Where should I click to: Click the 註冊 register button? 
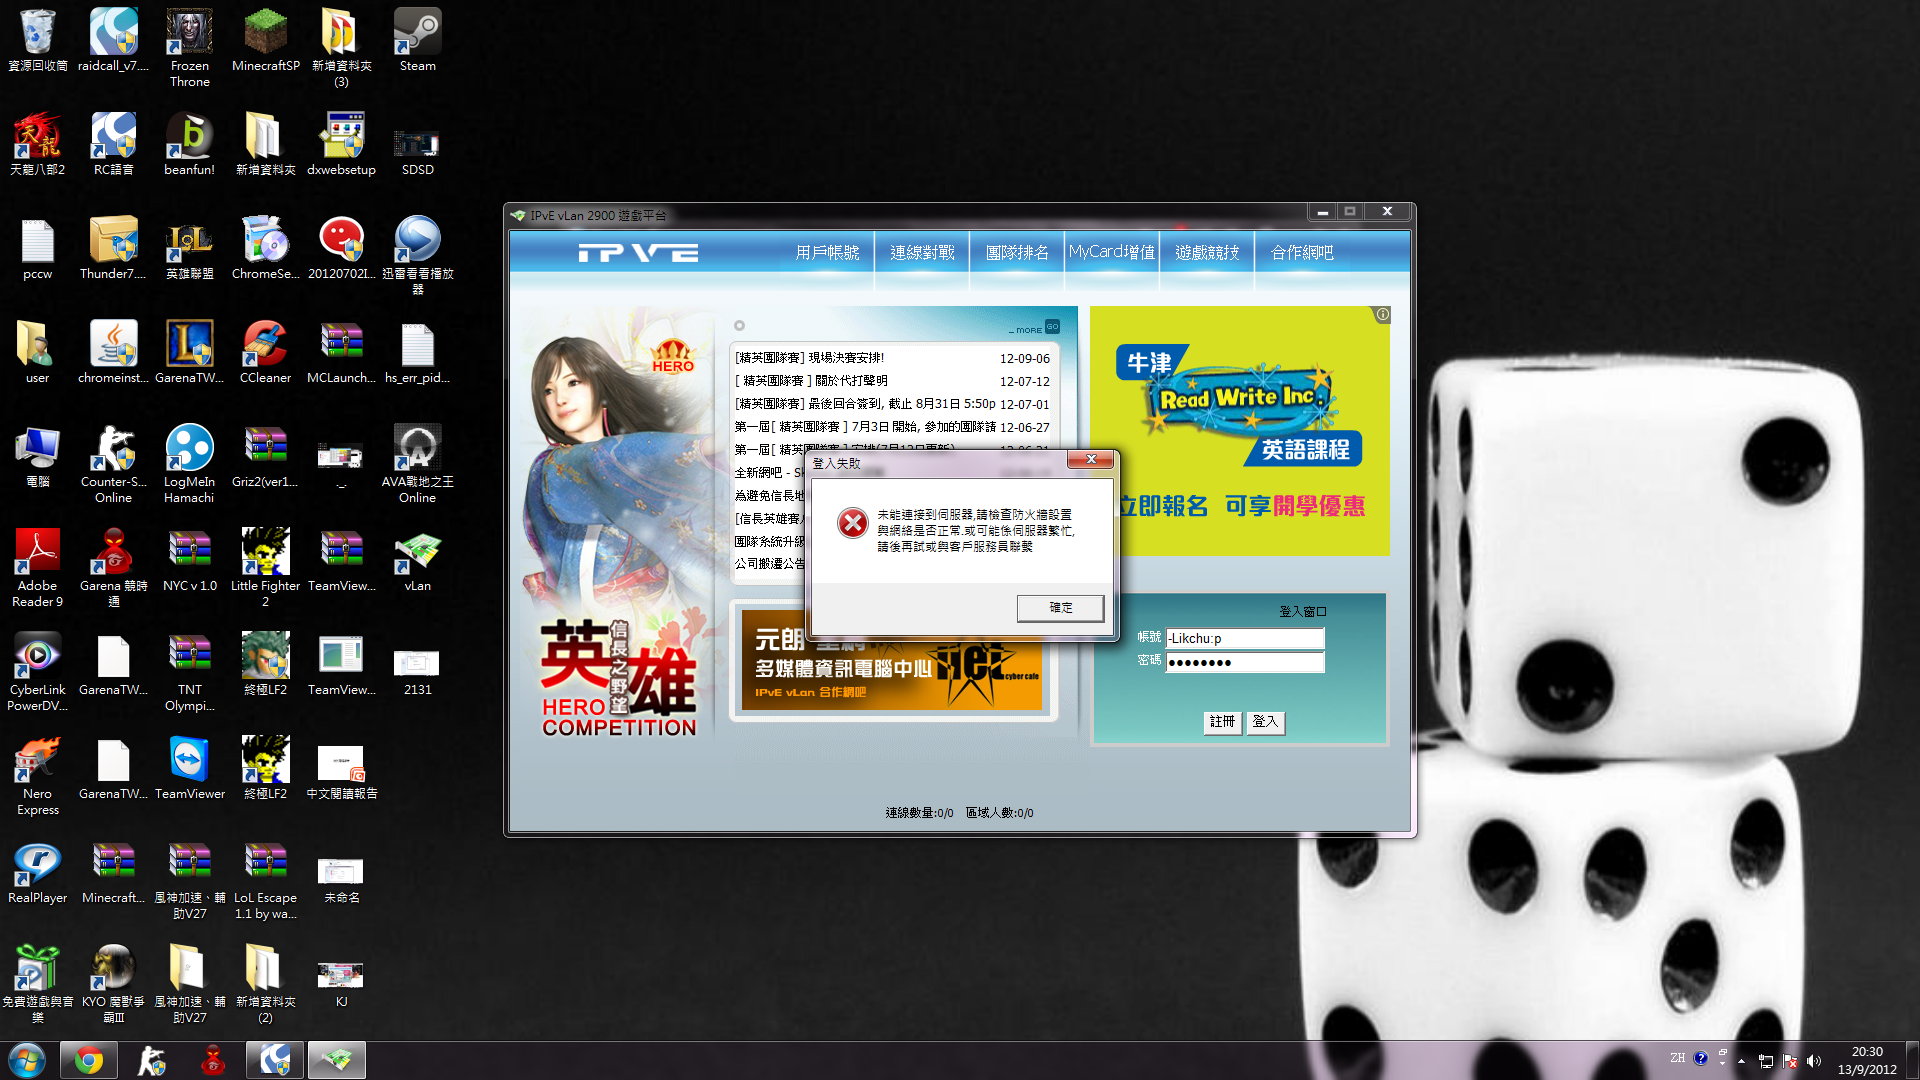click(x=1222, y=722)
